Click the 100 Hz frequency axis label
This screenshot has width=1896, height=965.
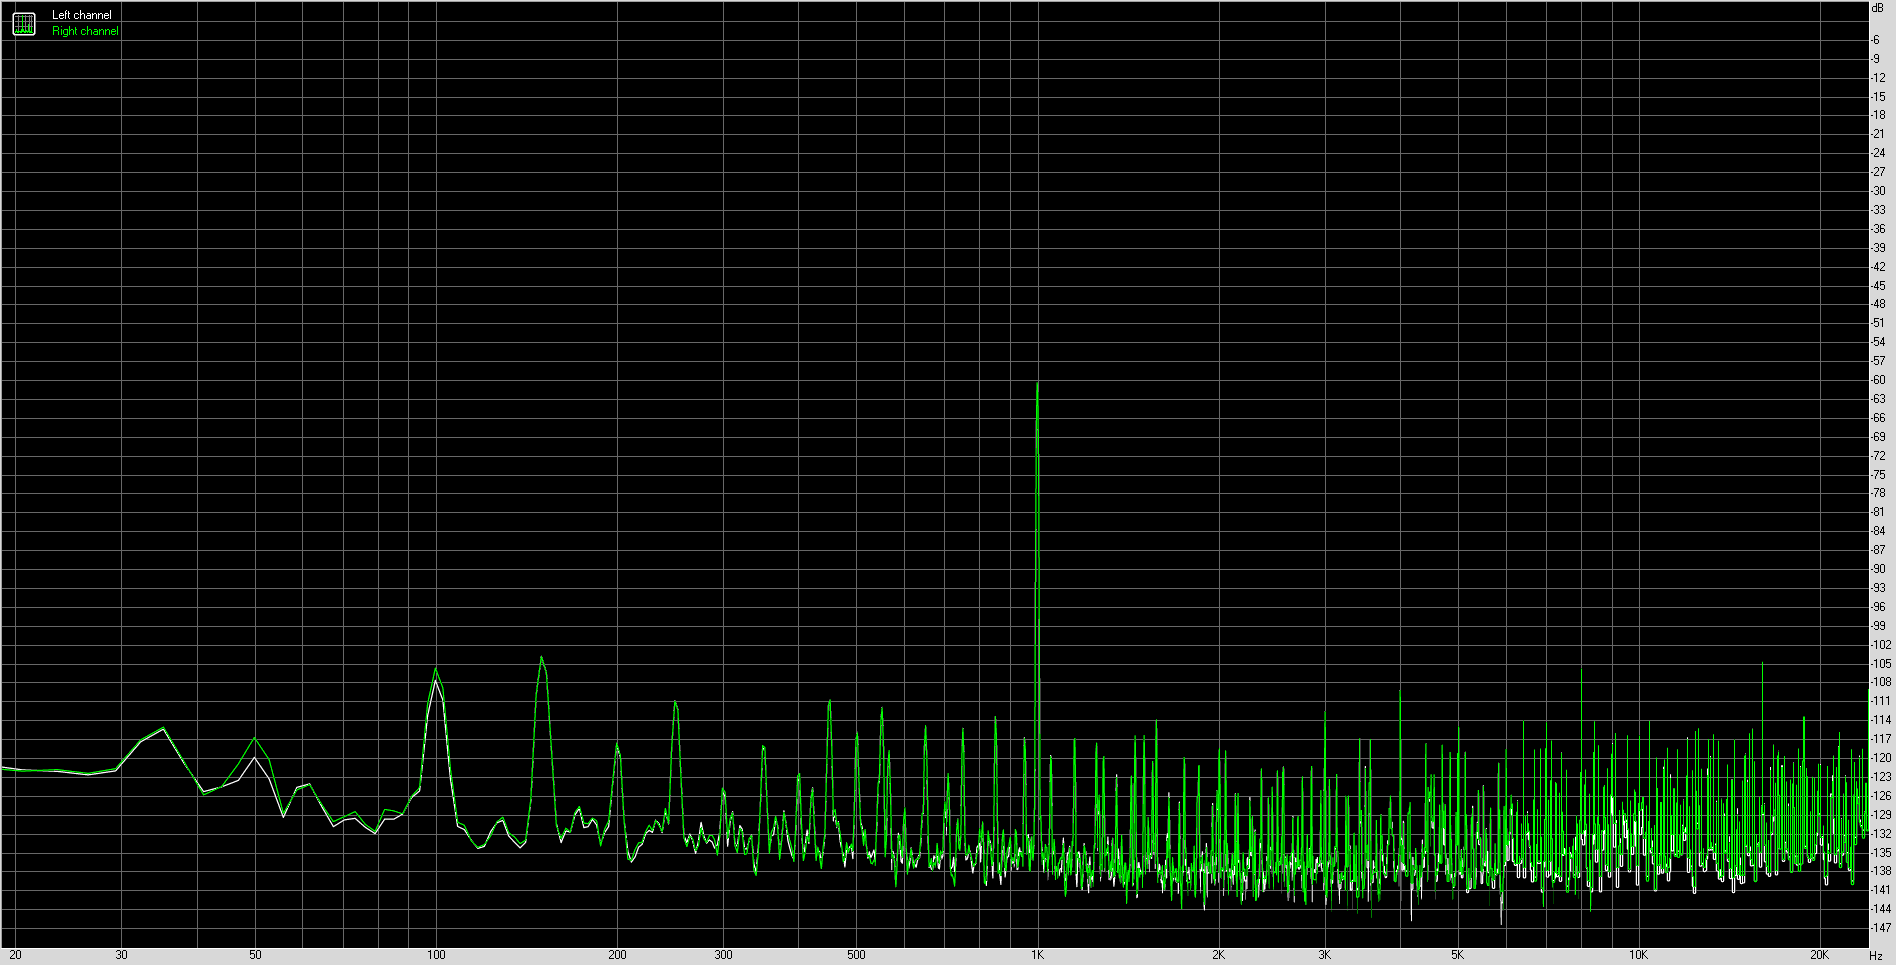point(436,955)
